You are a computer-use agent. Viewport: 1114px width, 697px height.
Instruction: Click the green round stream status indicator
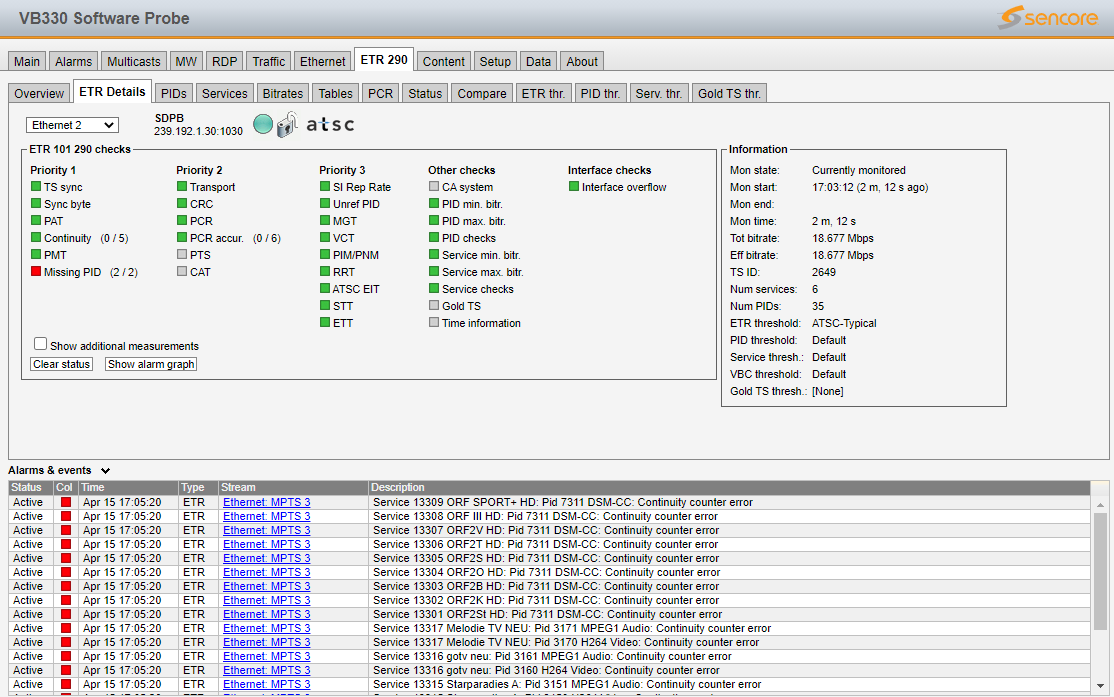coord(263,124)
